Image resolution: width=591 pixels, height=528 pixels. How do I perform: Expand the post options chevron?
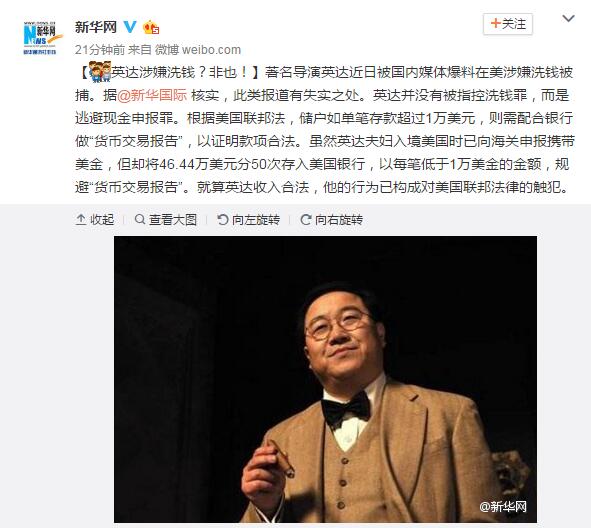568,18
